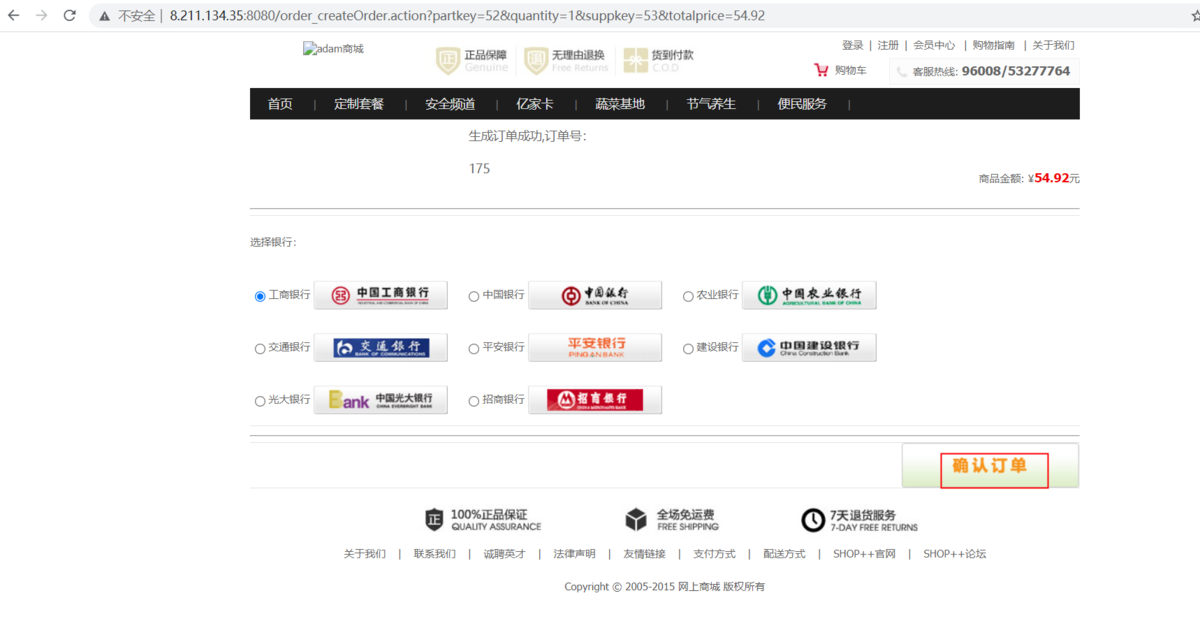Viewport: 1200px width, 635px height.
Task: Open 关于我们 link in top header
Action: click(x=1054, y=45)
